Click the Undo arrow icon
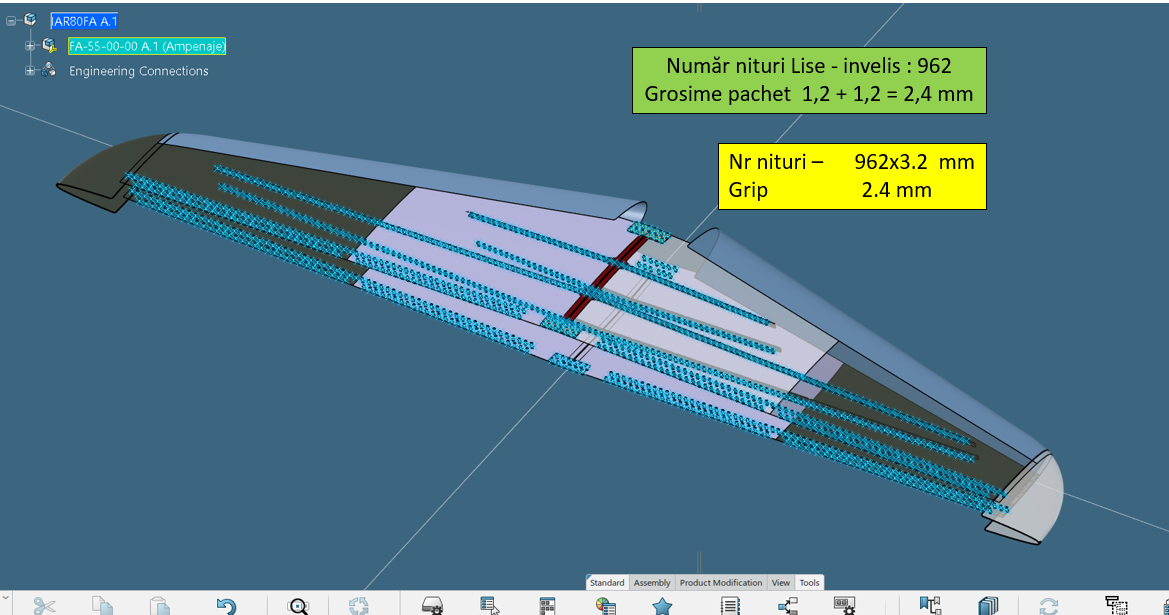Image resolution: width=1169 pixels, height=615 pixels. [x=226, y=605]
